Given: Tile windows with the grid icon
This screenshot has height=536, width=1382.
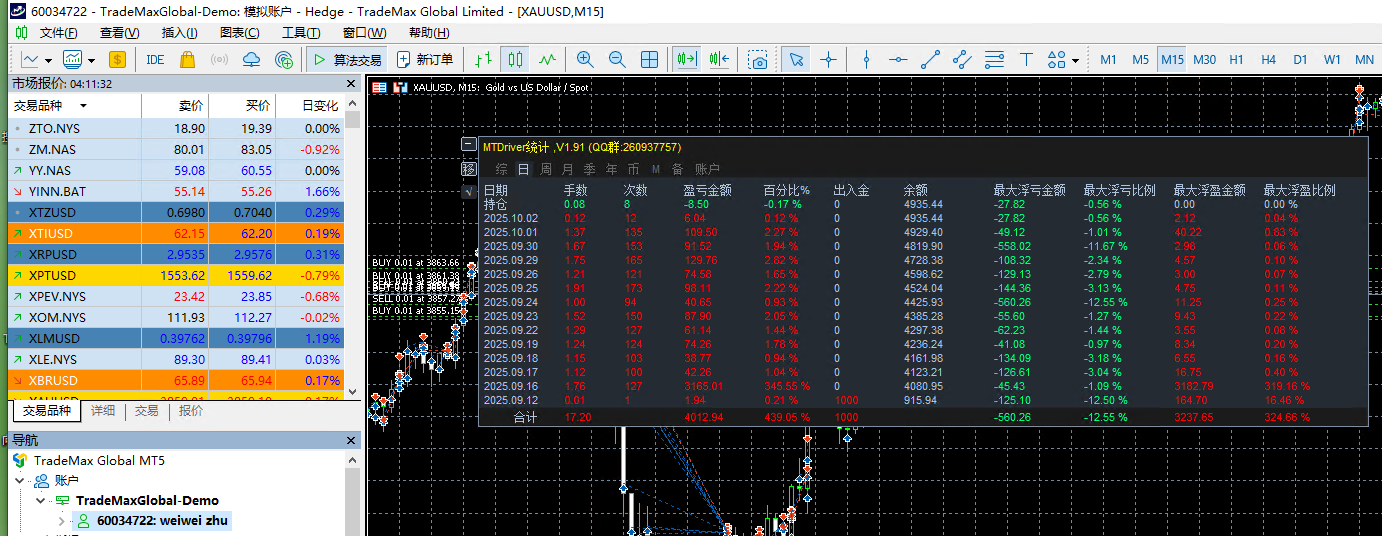Looking at the screenshot, I should (649, 60).
